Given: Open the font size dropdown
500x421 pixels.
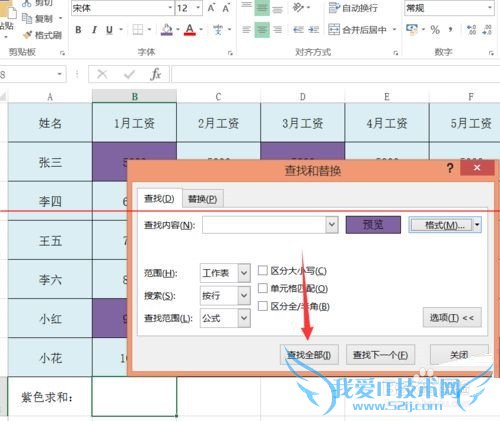Looking at the screenshot, I should click(198, 8).
